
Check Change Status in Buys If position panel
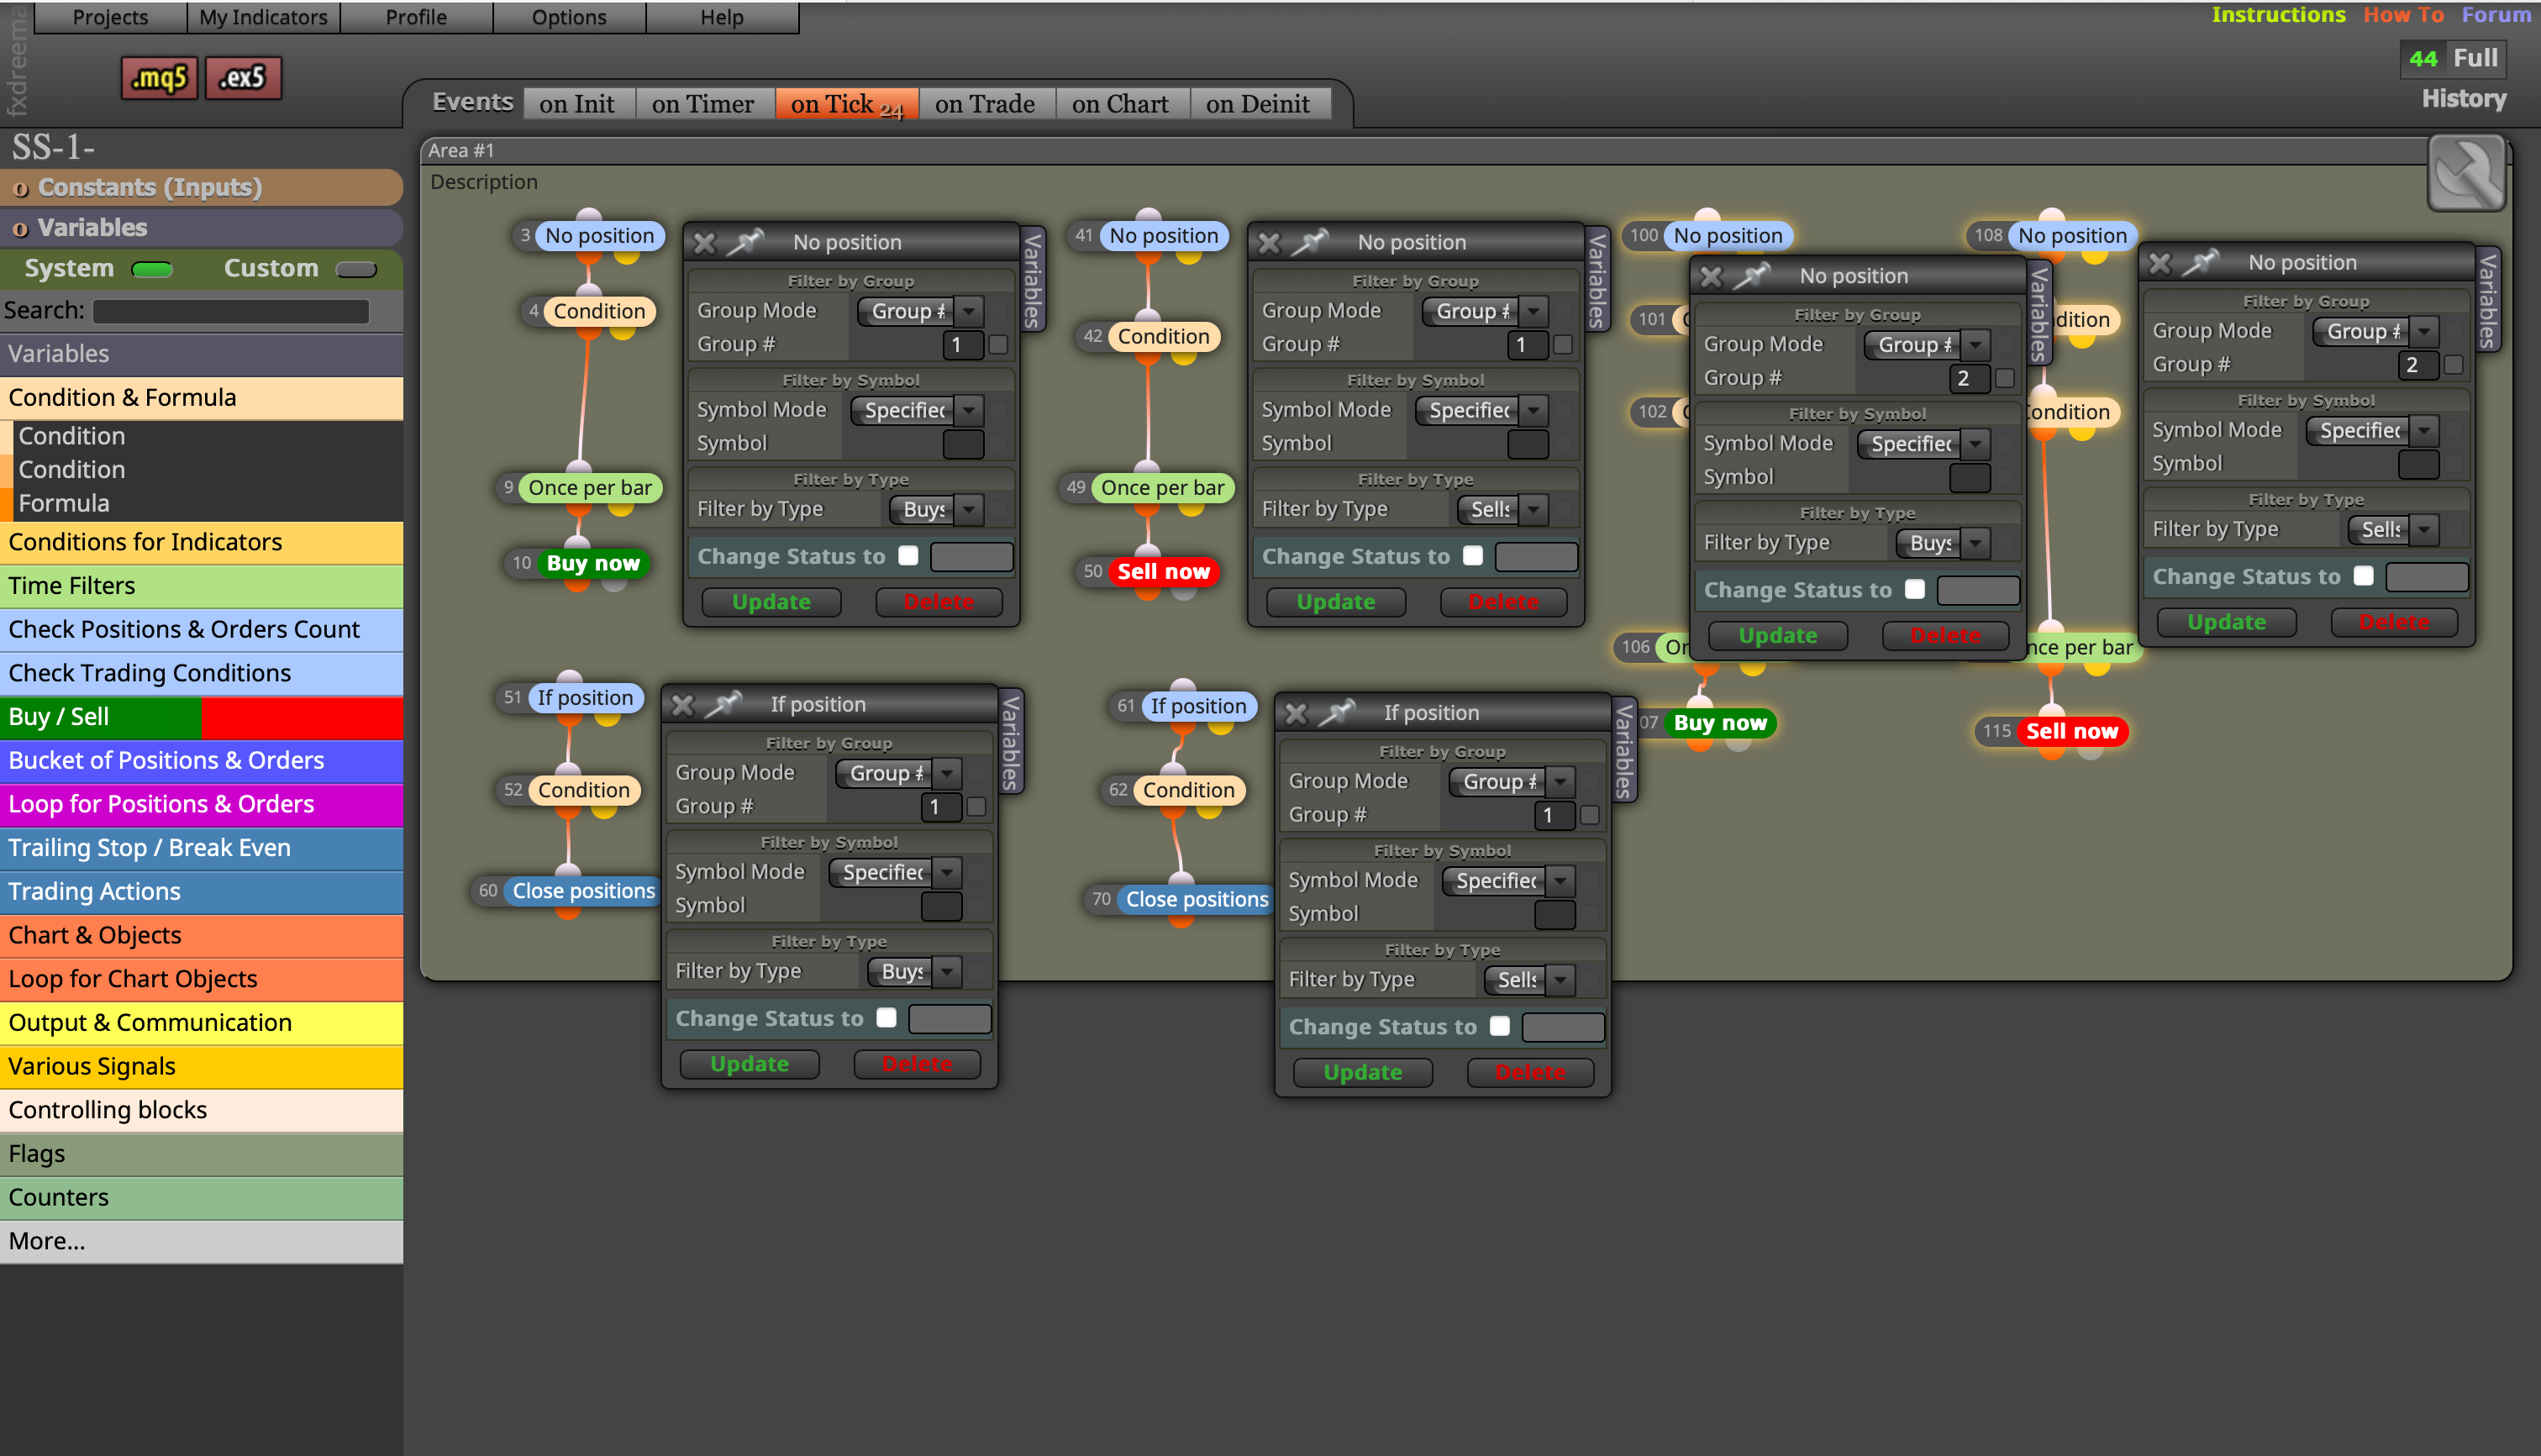click(886, 1018)
